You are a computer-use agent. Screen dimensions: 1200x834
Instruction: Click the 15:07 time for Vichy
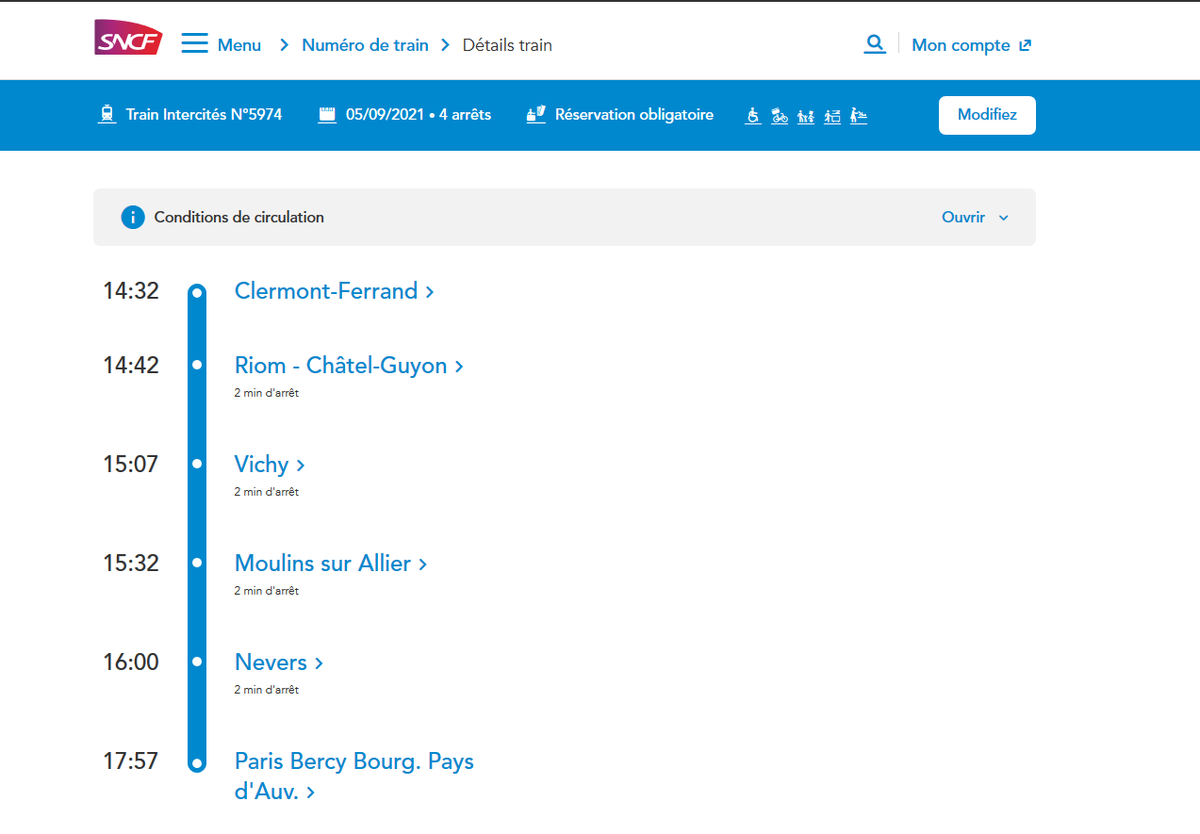[131, 464]
